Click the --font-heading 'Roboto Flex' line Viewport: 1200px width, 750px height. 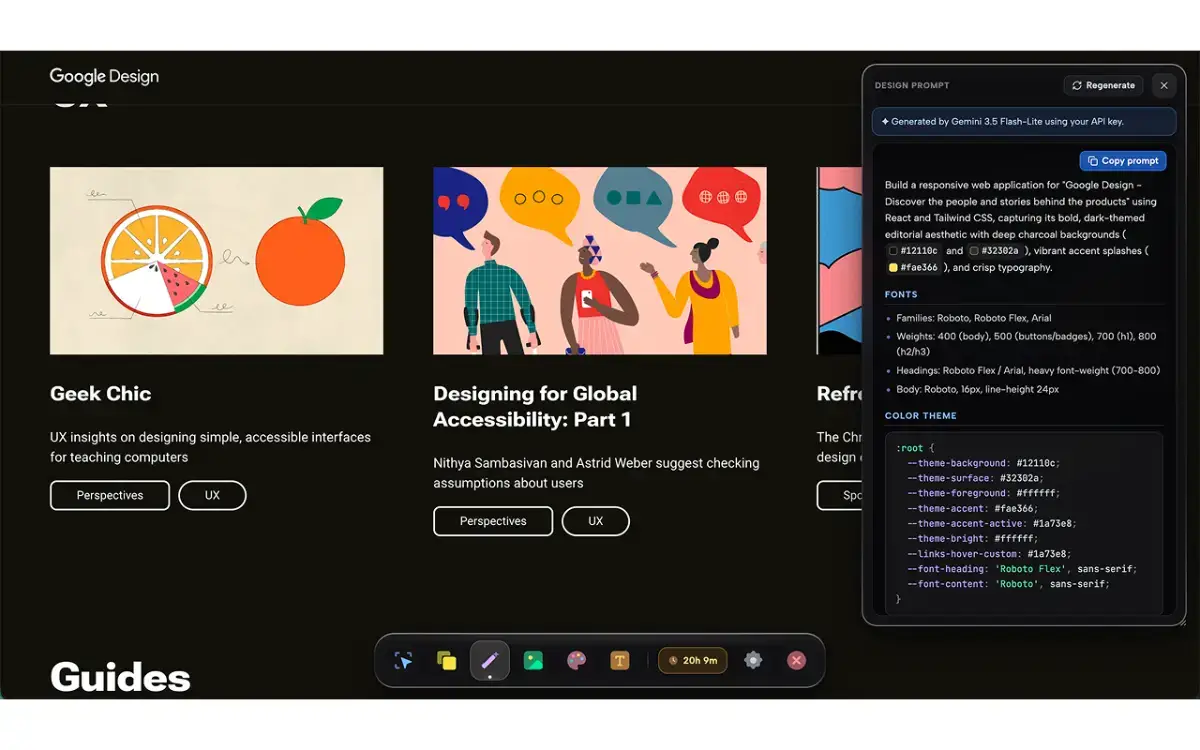click(x=1022, y=569)
